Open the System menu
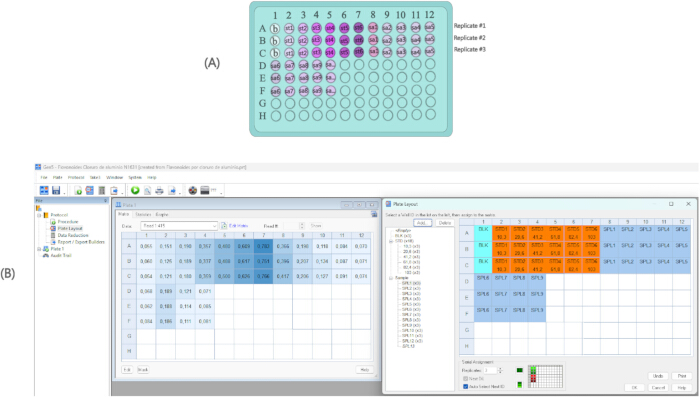This screenshot has height=397, width=700. [135, 177]
